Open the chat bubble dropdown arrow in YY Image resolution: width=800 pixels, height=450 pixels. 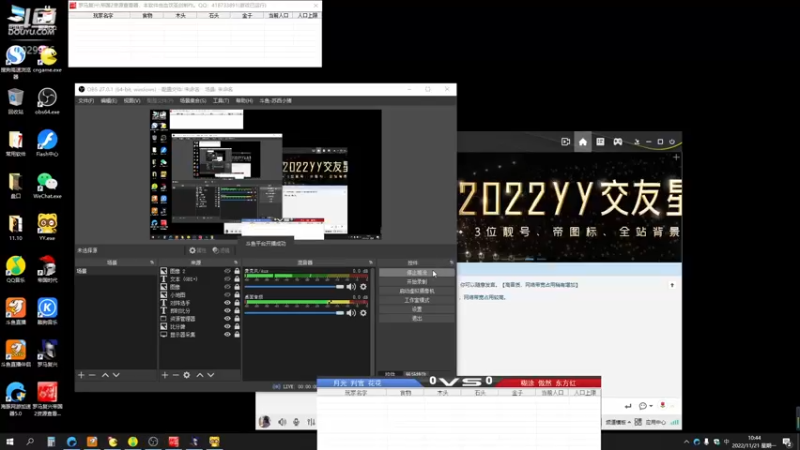point(651,406)
